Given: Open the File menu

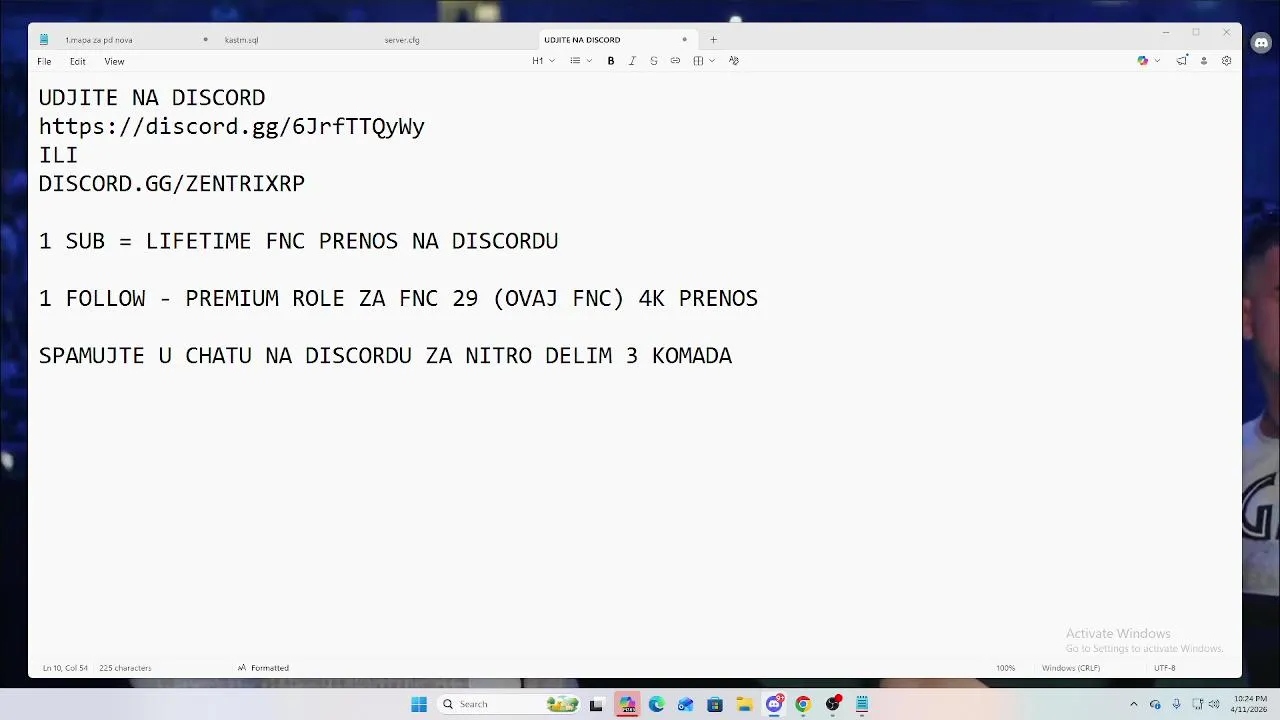Looking at the screenshot, I should tap(44, 62).
